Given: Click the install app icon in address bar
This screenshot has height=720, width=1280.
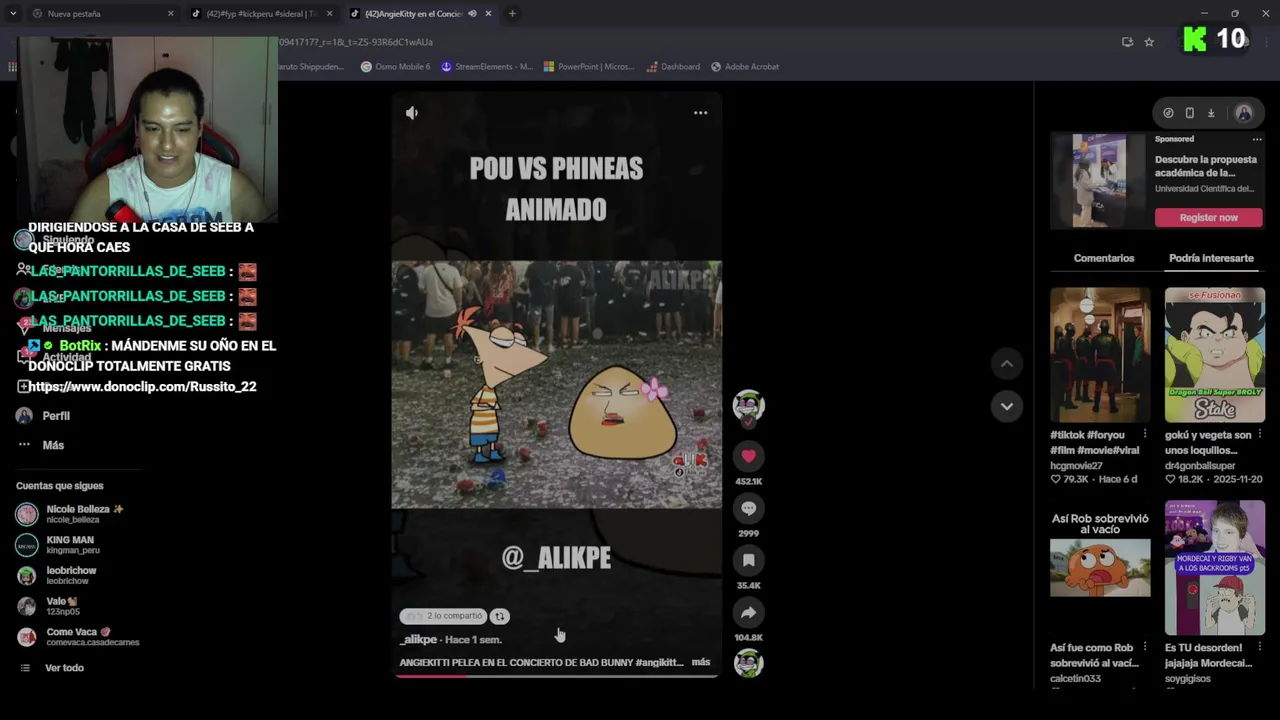Looking at the screenshot, I should (1127, 42).
